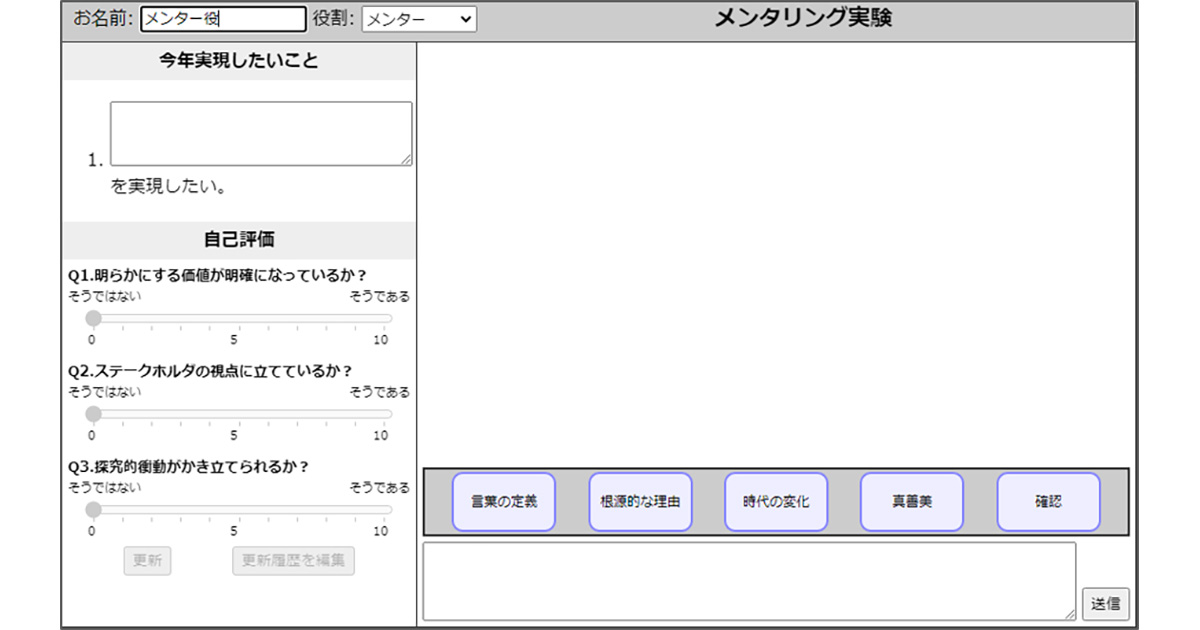The image size is (1200, 630).
Task: Select the 時代の変化 prompt button
Action: click(x=776, y=502)
